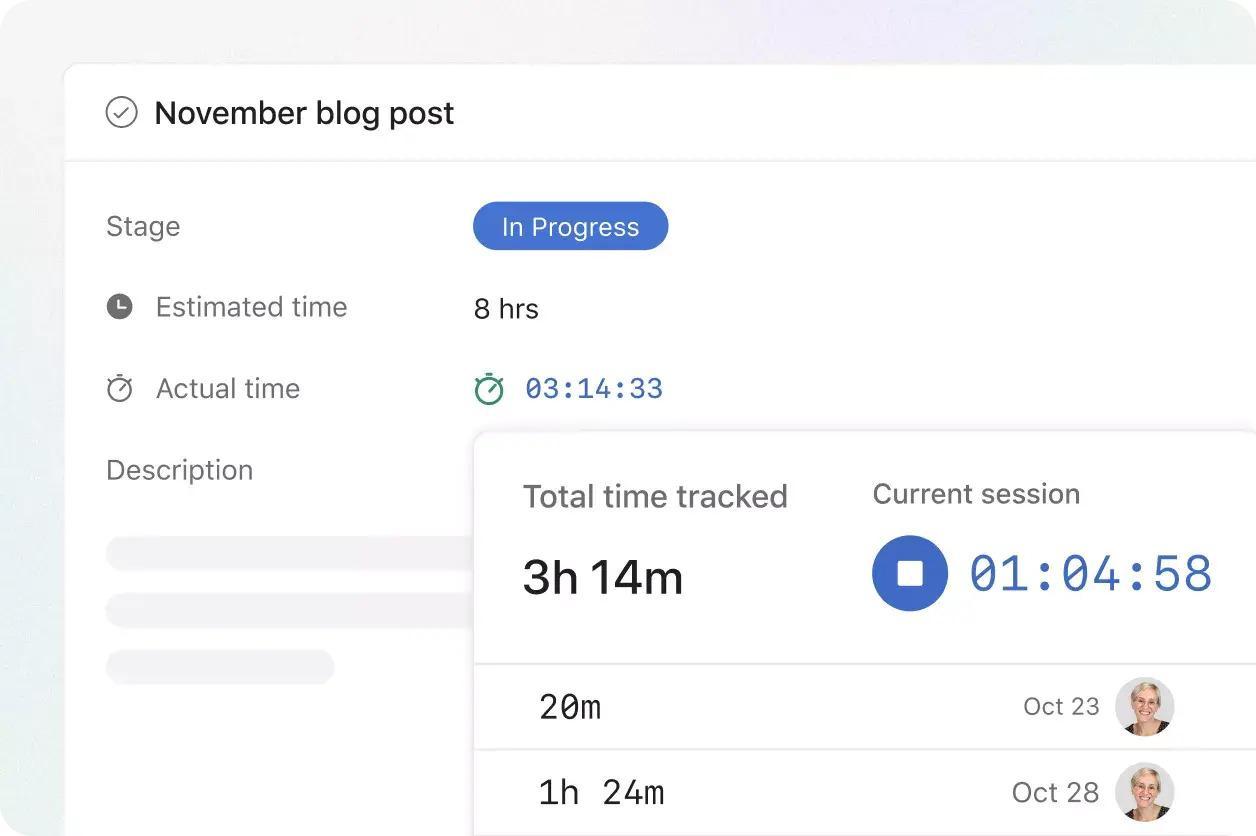Select the 20m time entry
This screenshot has height=836, width=1256.
(570, 707)
